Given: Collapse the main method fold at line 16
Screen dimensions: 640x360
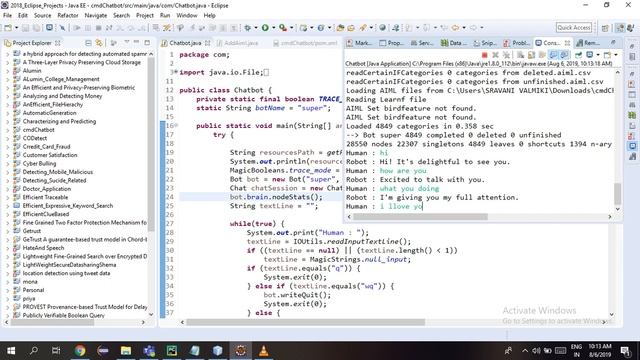Looking at the screenshot, I should pyautogui.click(x=176, y=125).
